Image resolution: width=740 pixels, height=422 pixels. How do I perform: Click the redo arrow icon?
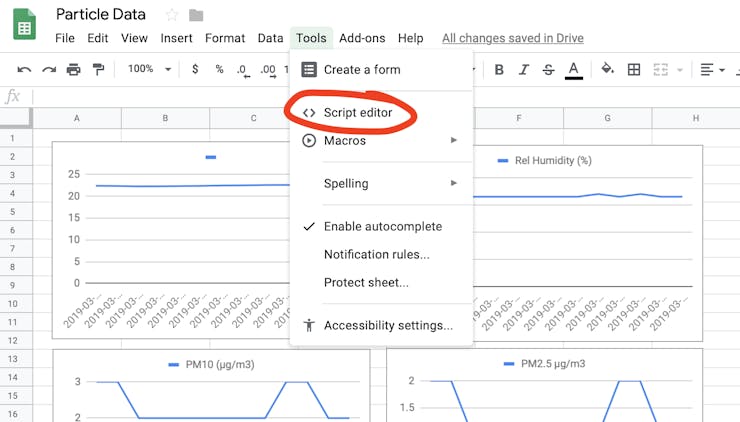pos(48,69)
